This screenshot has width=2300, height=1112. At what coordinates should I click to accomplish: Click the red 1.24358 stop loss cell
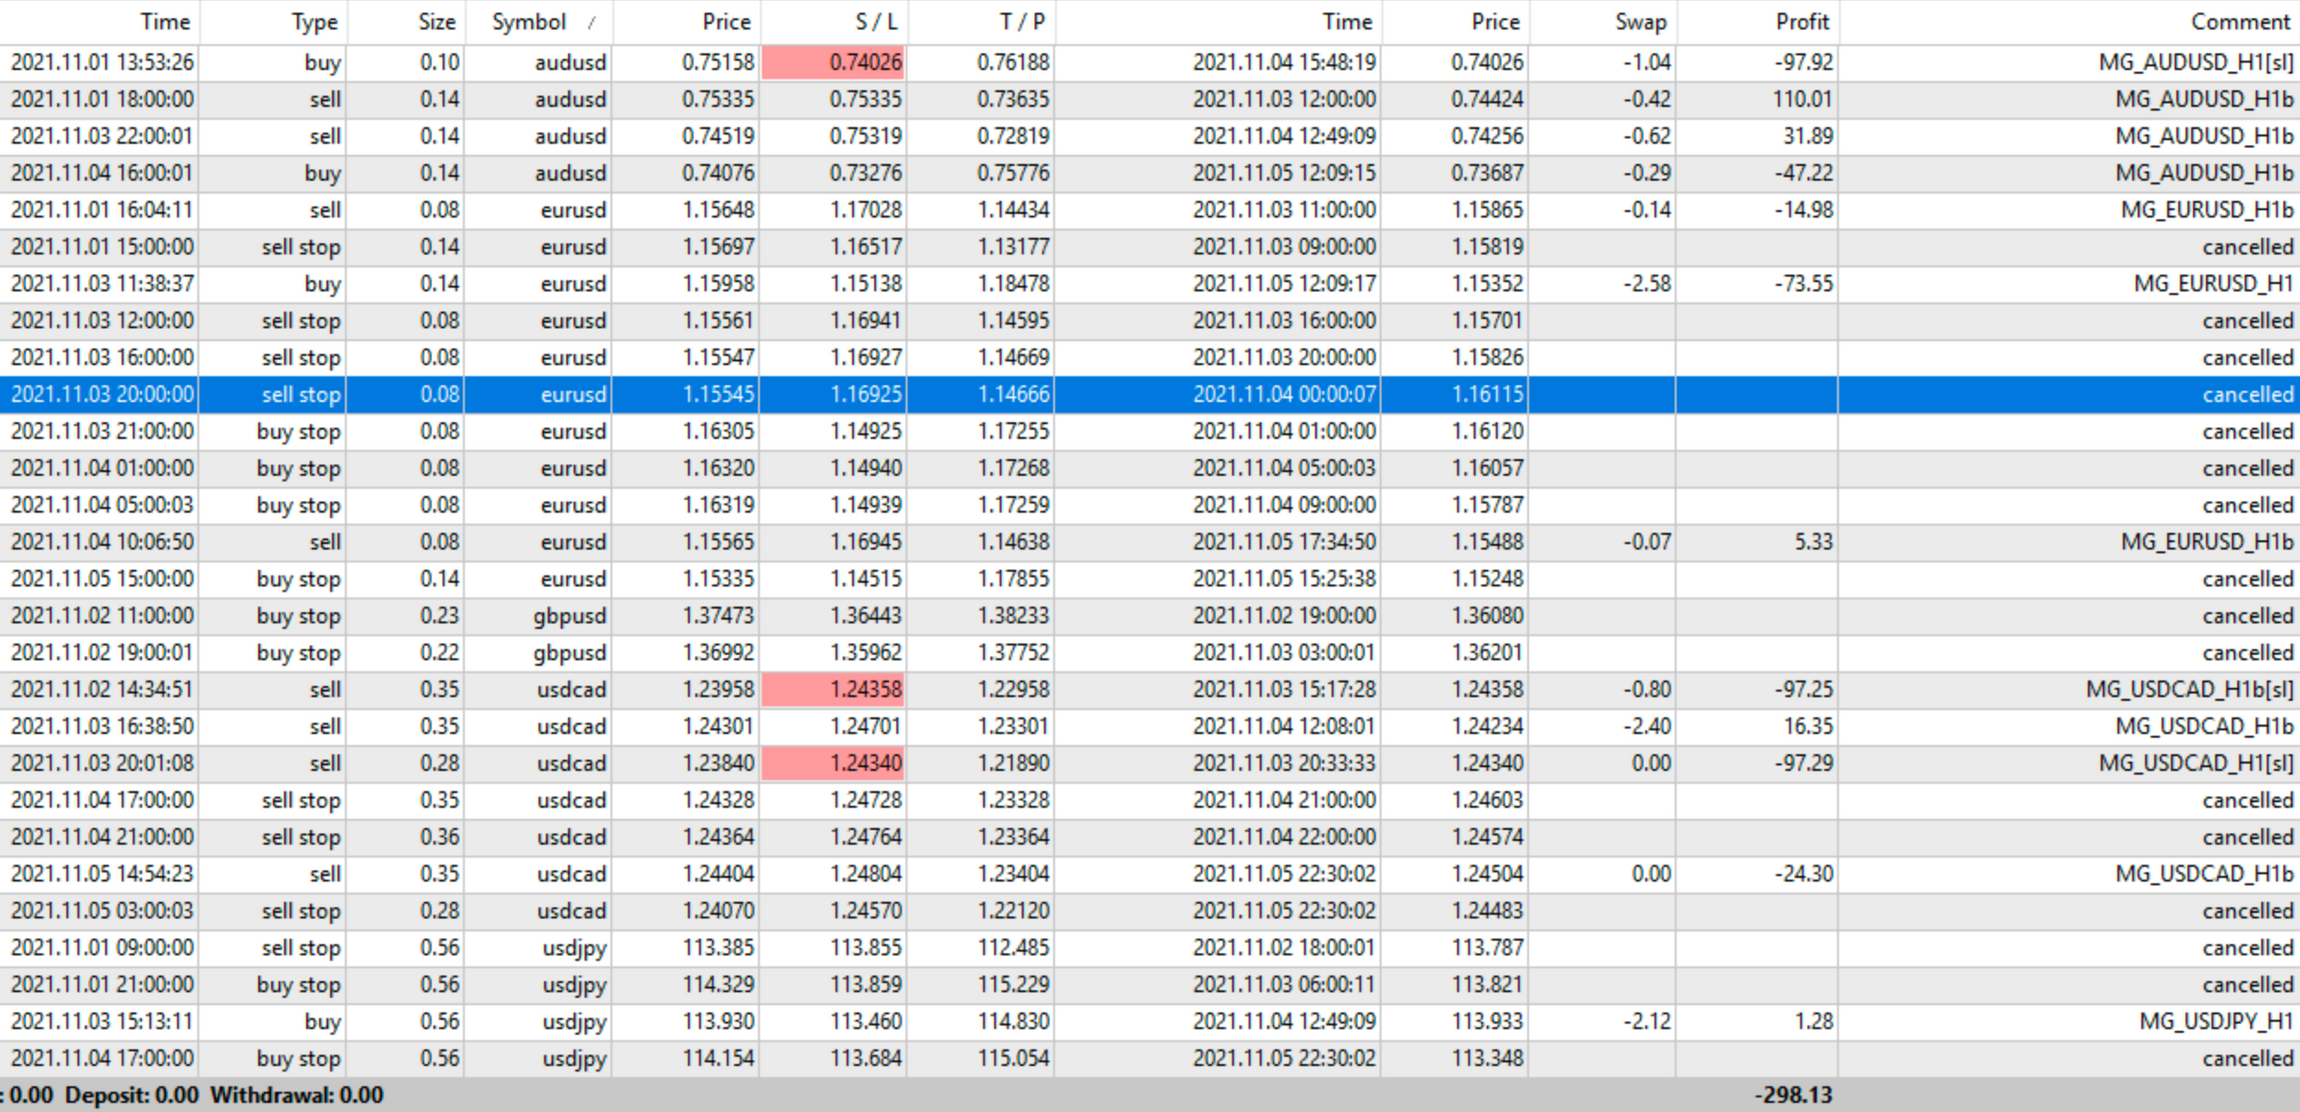834,689
